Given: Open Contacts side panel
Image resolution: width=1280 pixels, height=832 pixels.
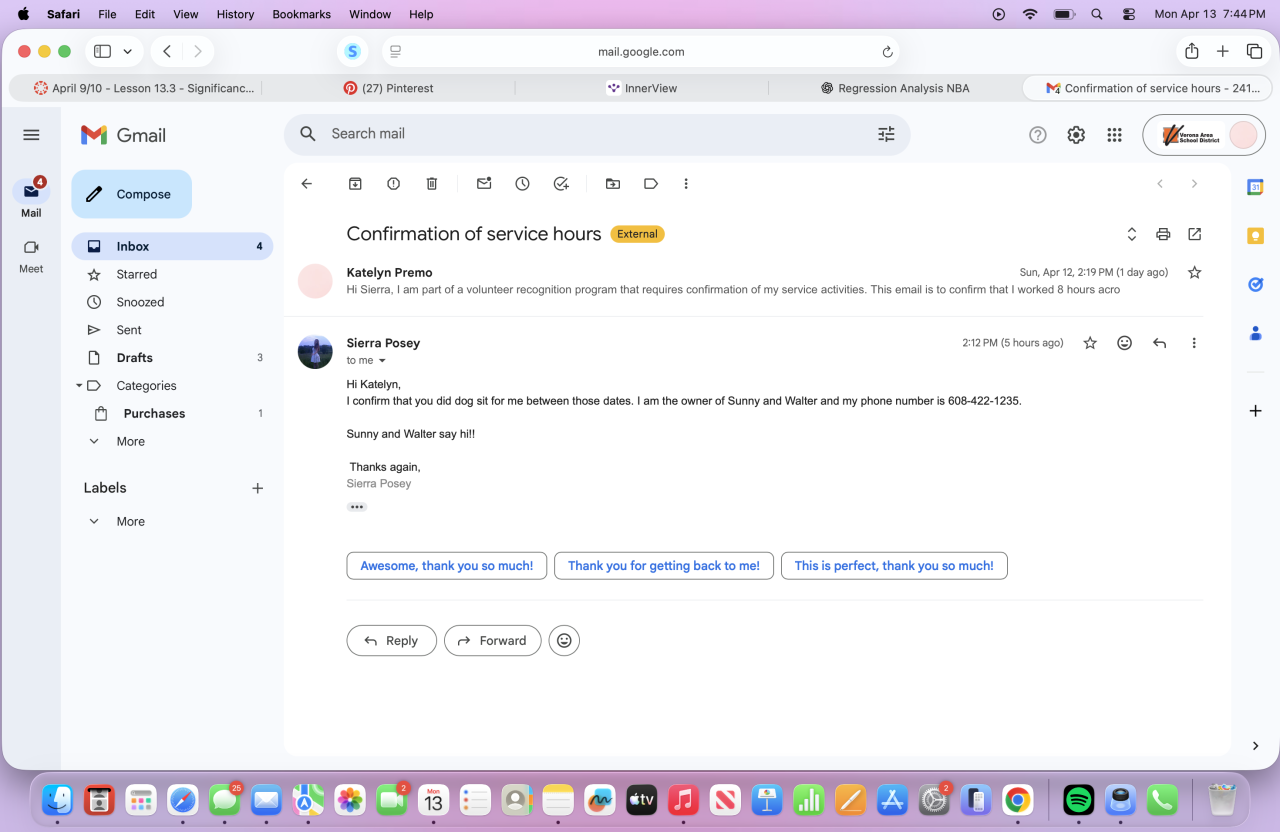Looking at the screenshot, I should tap(1255, 333).
